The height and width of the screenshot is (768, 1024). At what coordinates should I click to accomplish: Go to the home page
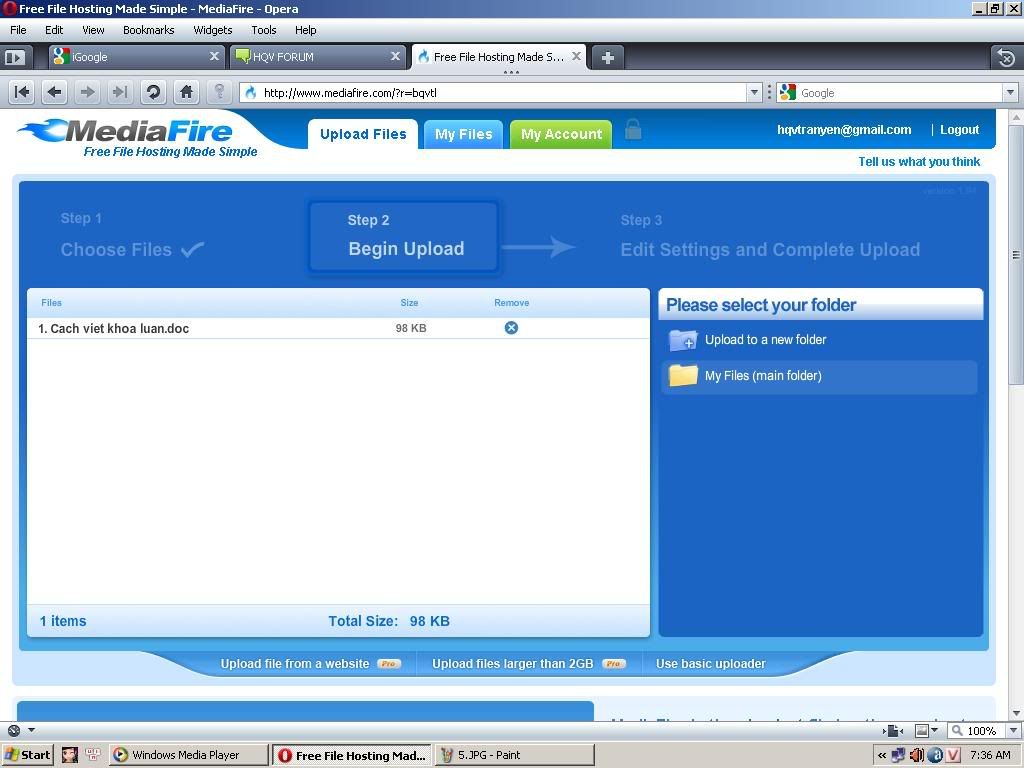pyautogui.click(x=186, y=92)
